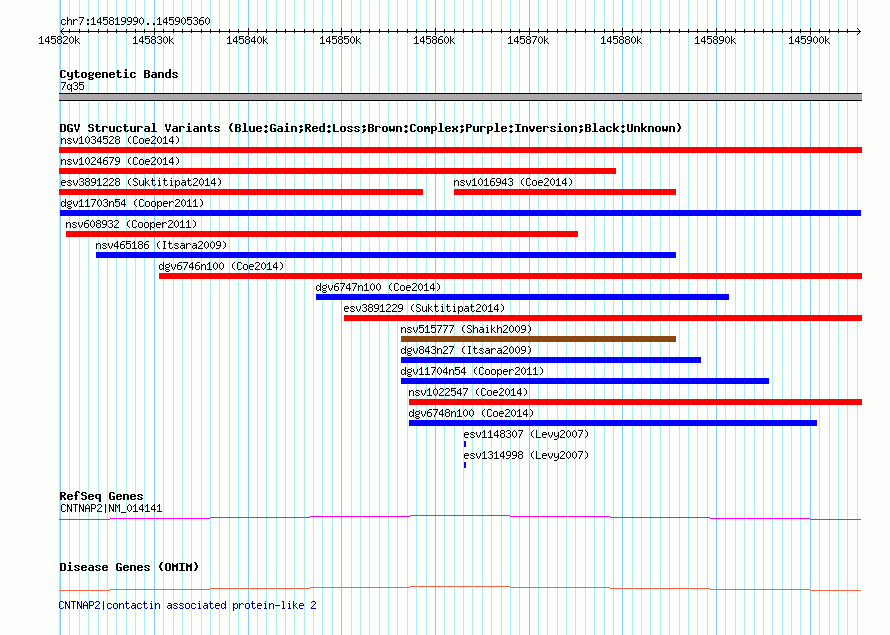Click the nsv1034528 (Coe2014) red loss bar
This screenshot has height=635, width=890.
pos(460,150)
